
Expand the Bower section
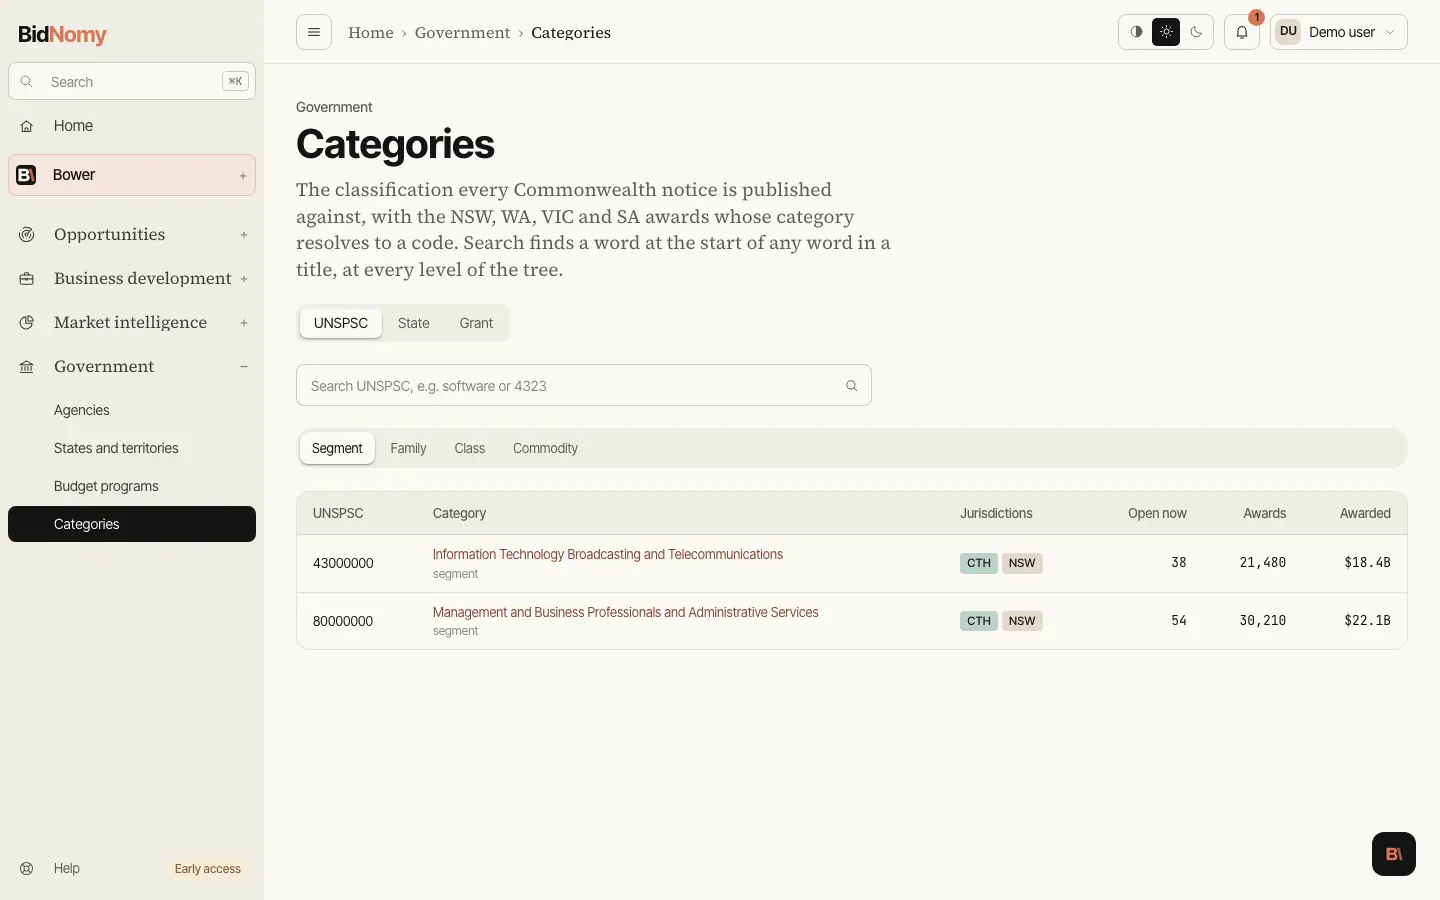point(243,176)
